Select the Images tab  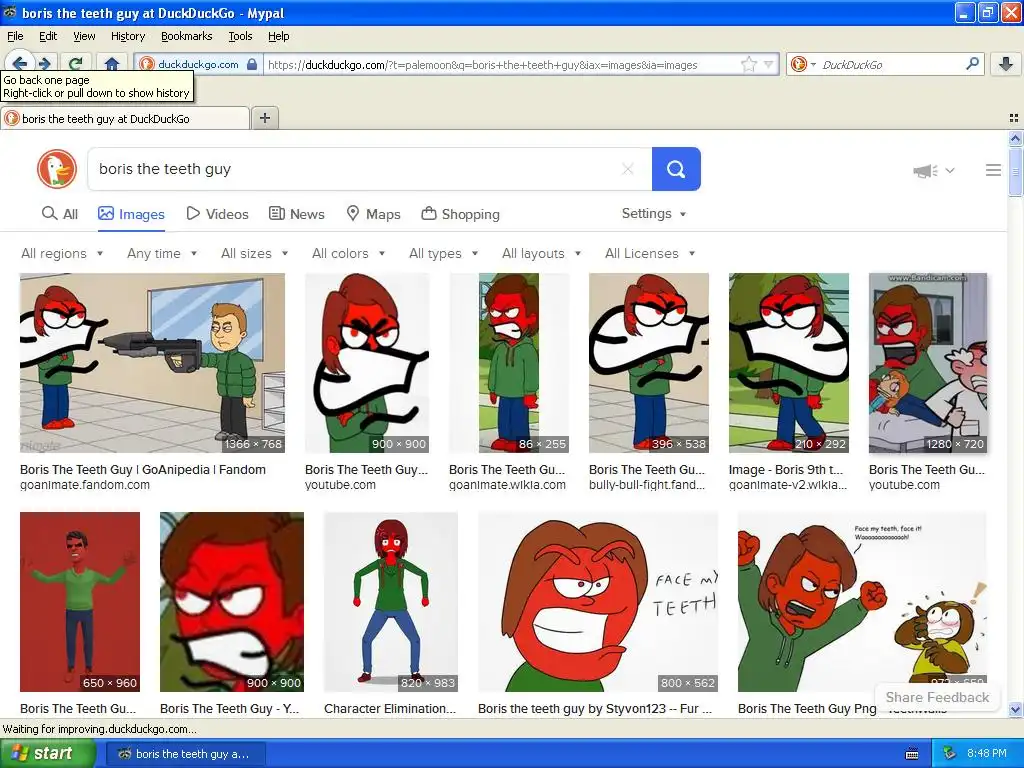click(x=131, y=214)
